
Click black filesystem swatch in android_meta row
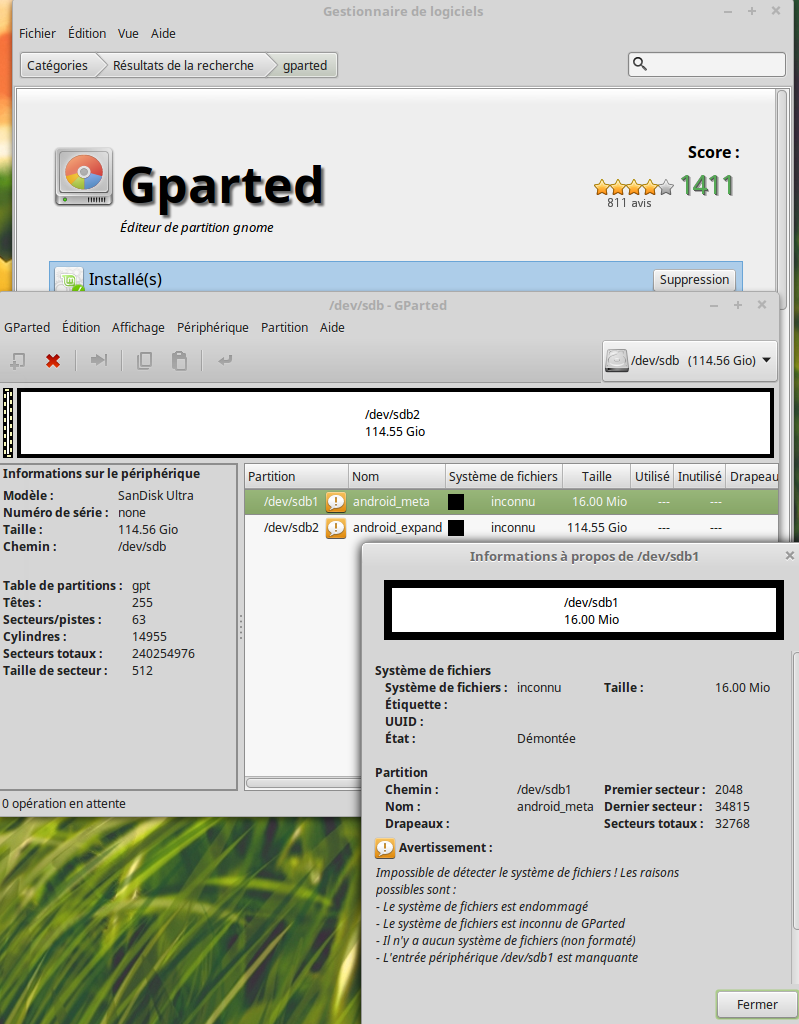pos(456,502)
